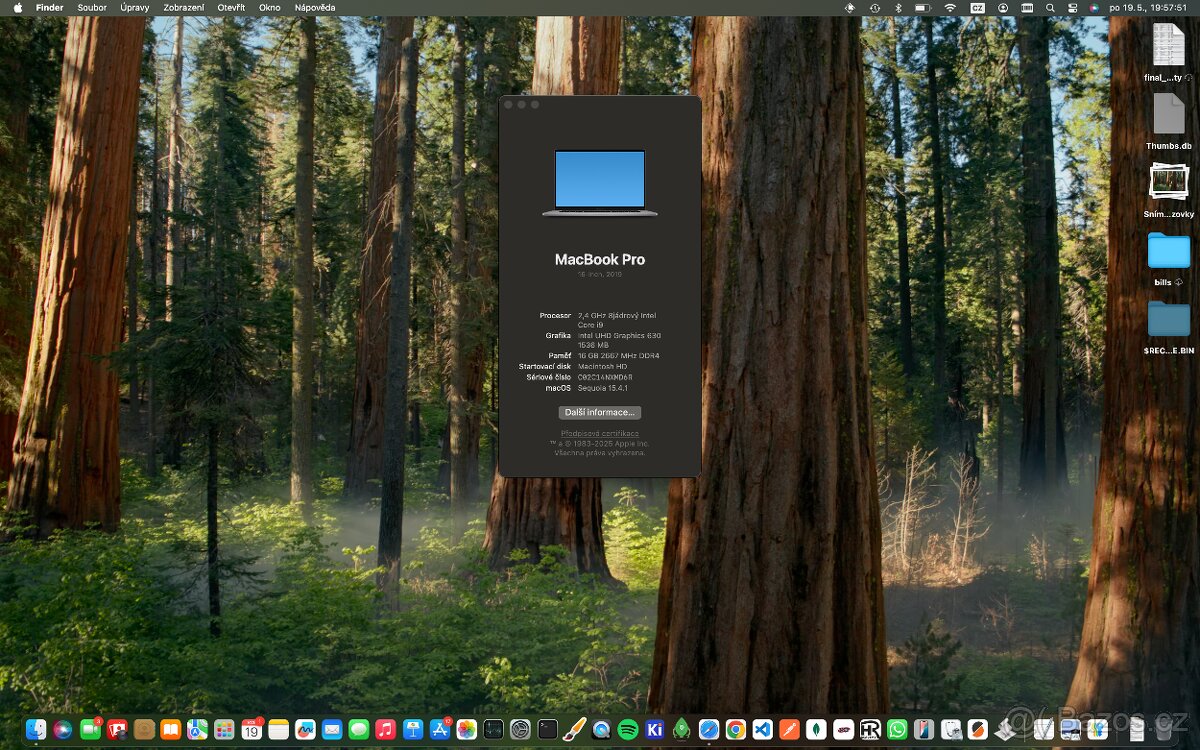Select the $REC...E.BIN folder on desktop

pyautogui.click(x=1169, y=328)
